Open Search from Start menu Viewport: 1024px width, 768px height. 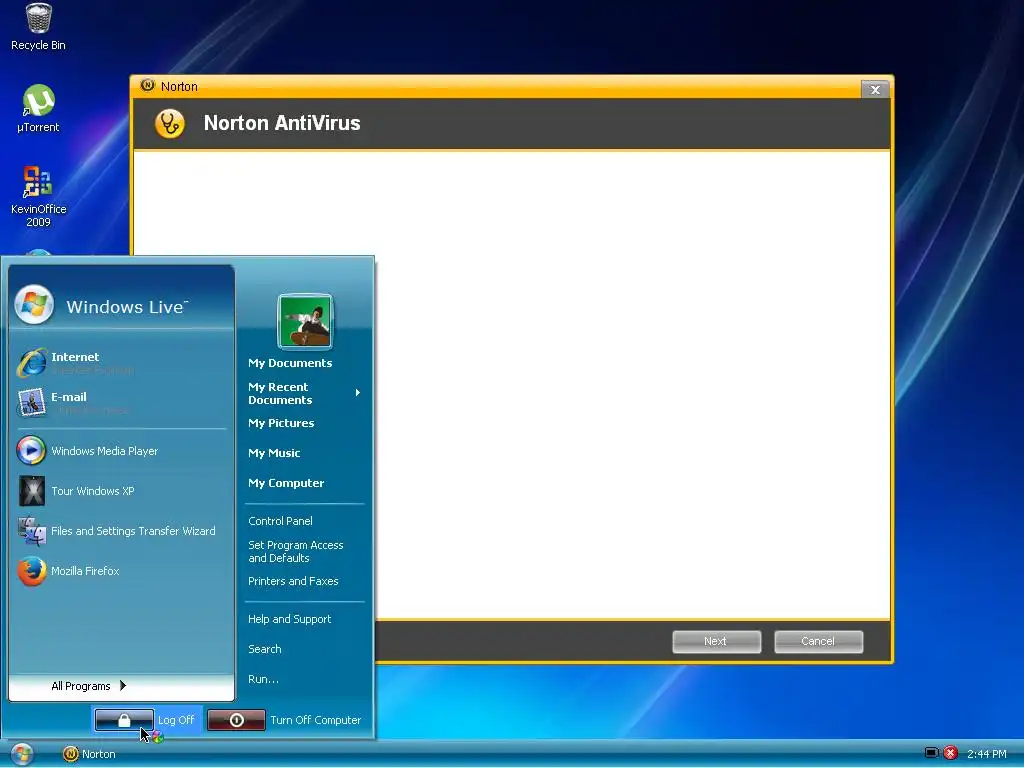click(264, 649)
